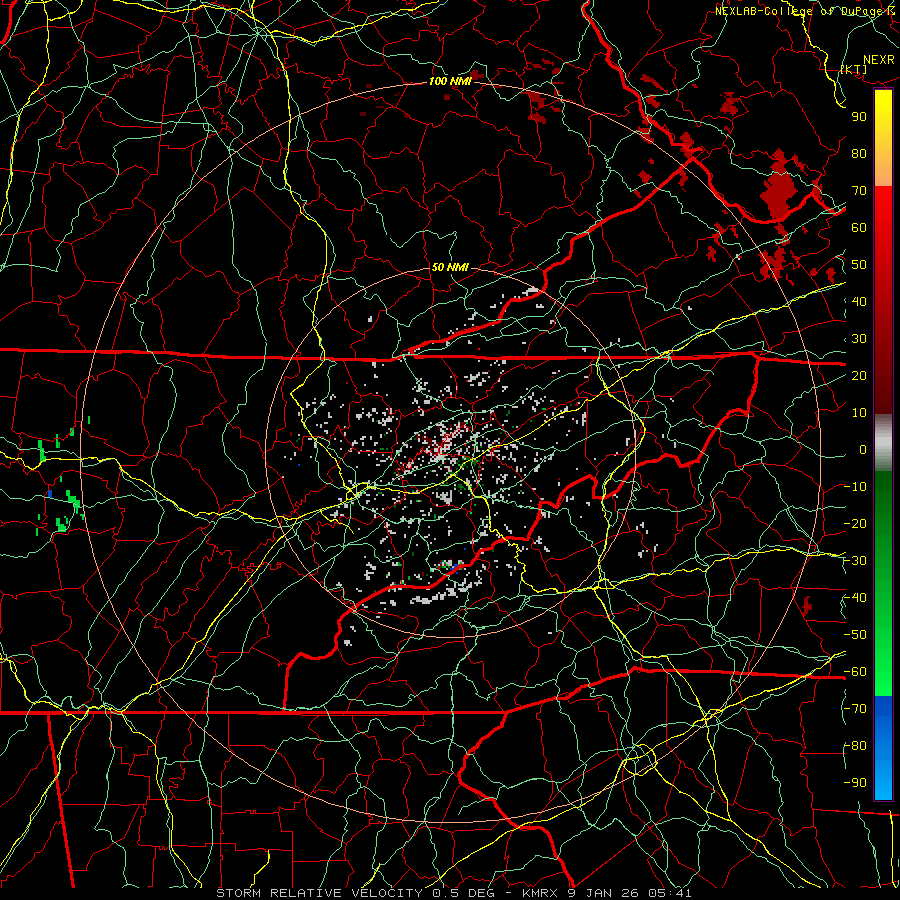Select the -80 scale value
This screenshot has height=900, width=900.
point(856,746)
